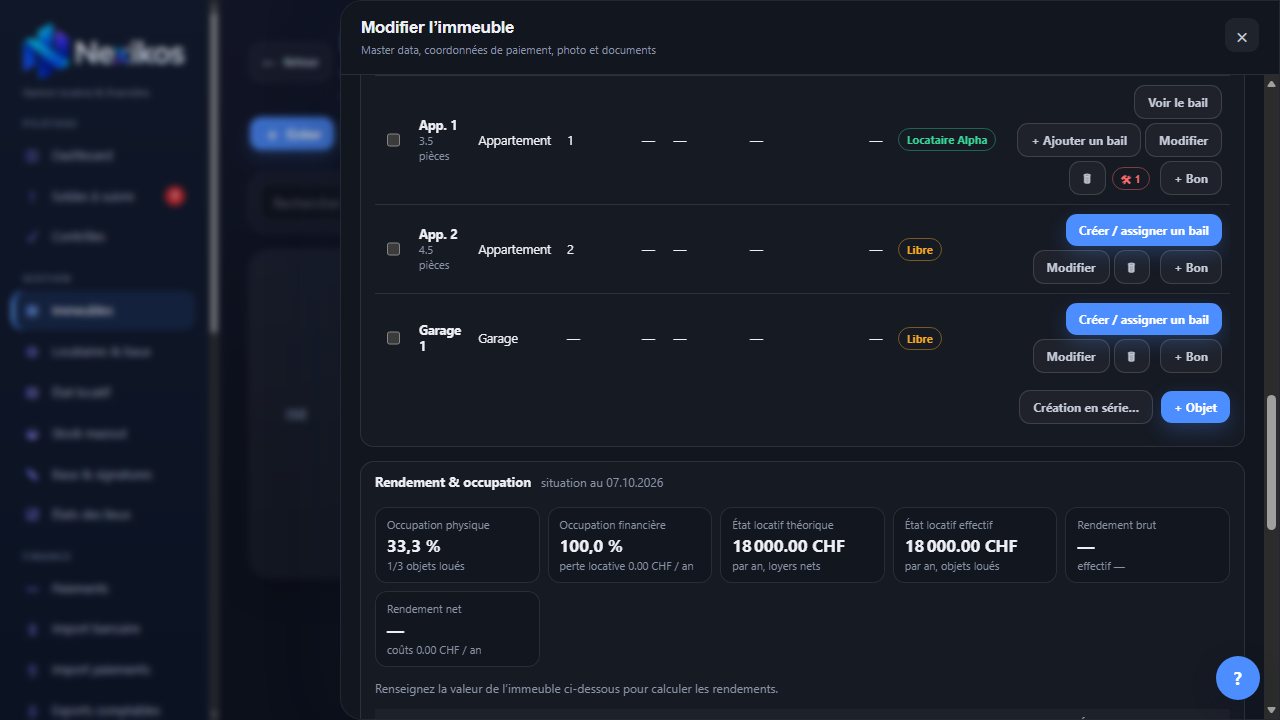Click the Occupation physique 33,3 % card

pyautogui.click(x=457, y=545)
